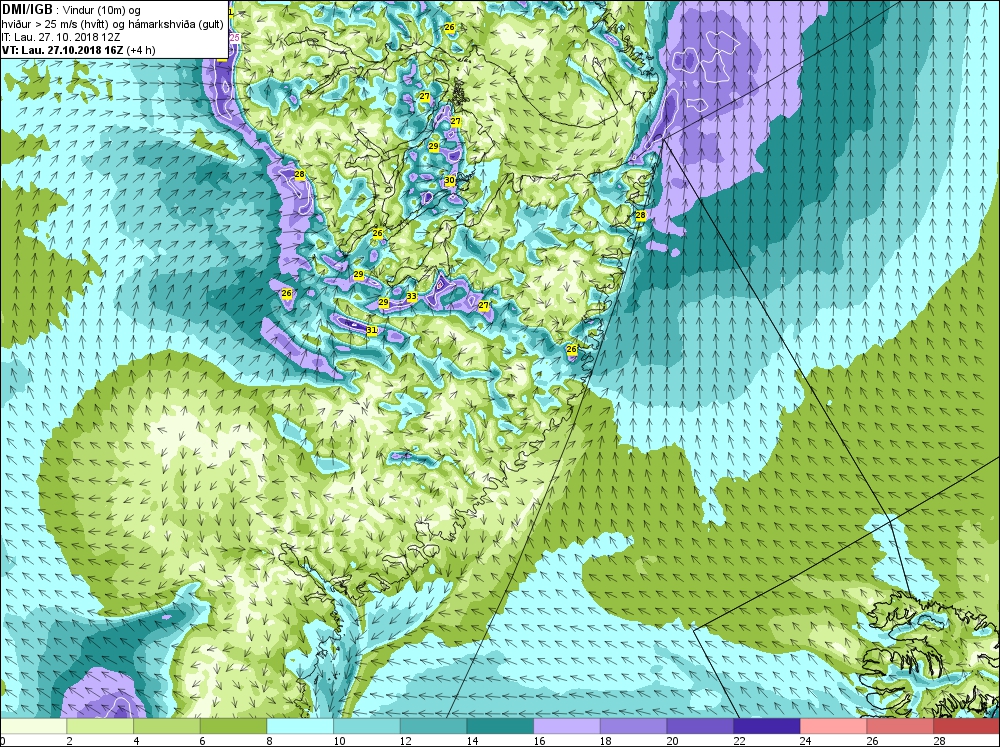Pick the red legend swatch above 28 m/s
This screenshot has width=1000, height=747.
click(x=966, y=727)
